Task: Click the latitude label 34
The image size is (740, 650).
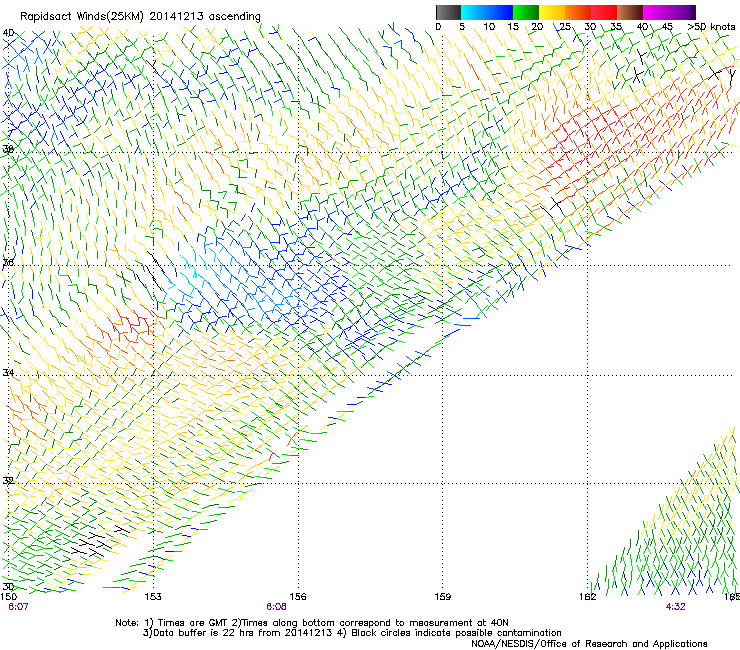Action: pos(8,373)
